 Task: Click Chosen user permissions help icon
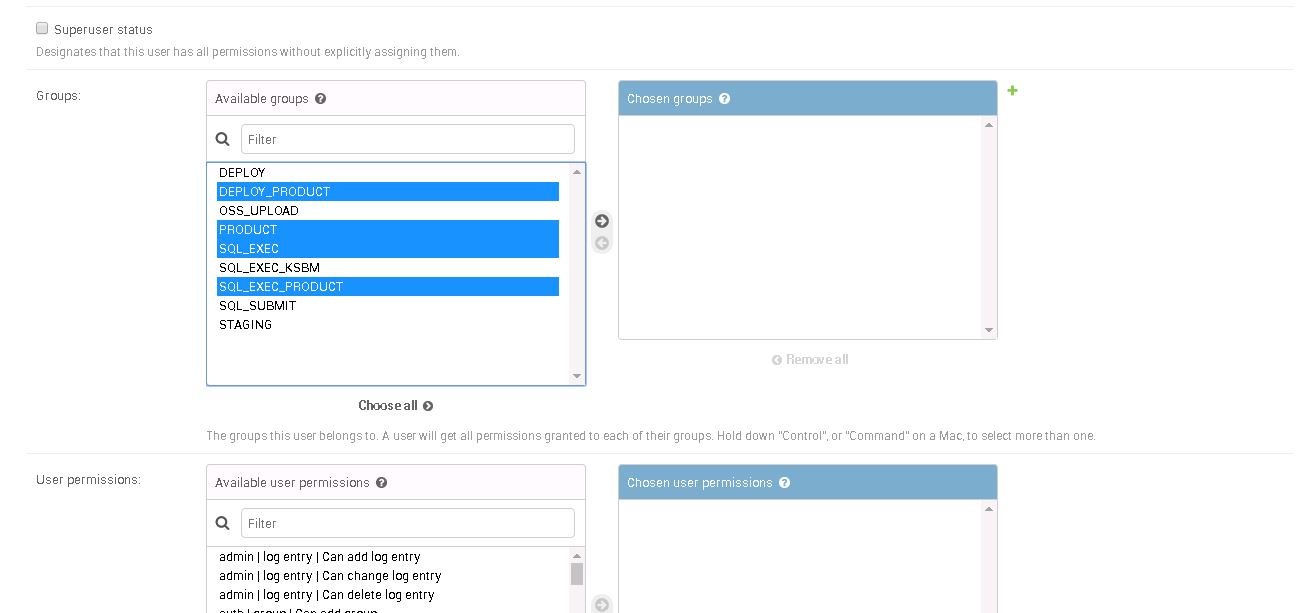tap(784, 483)
